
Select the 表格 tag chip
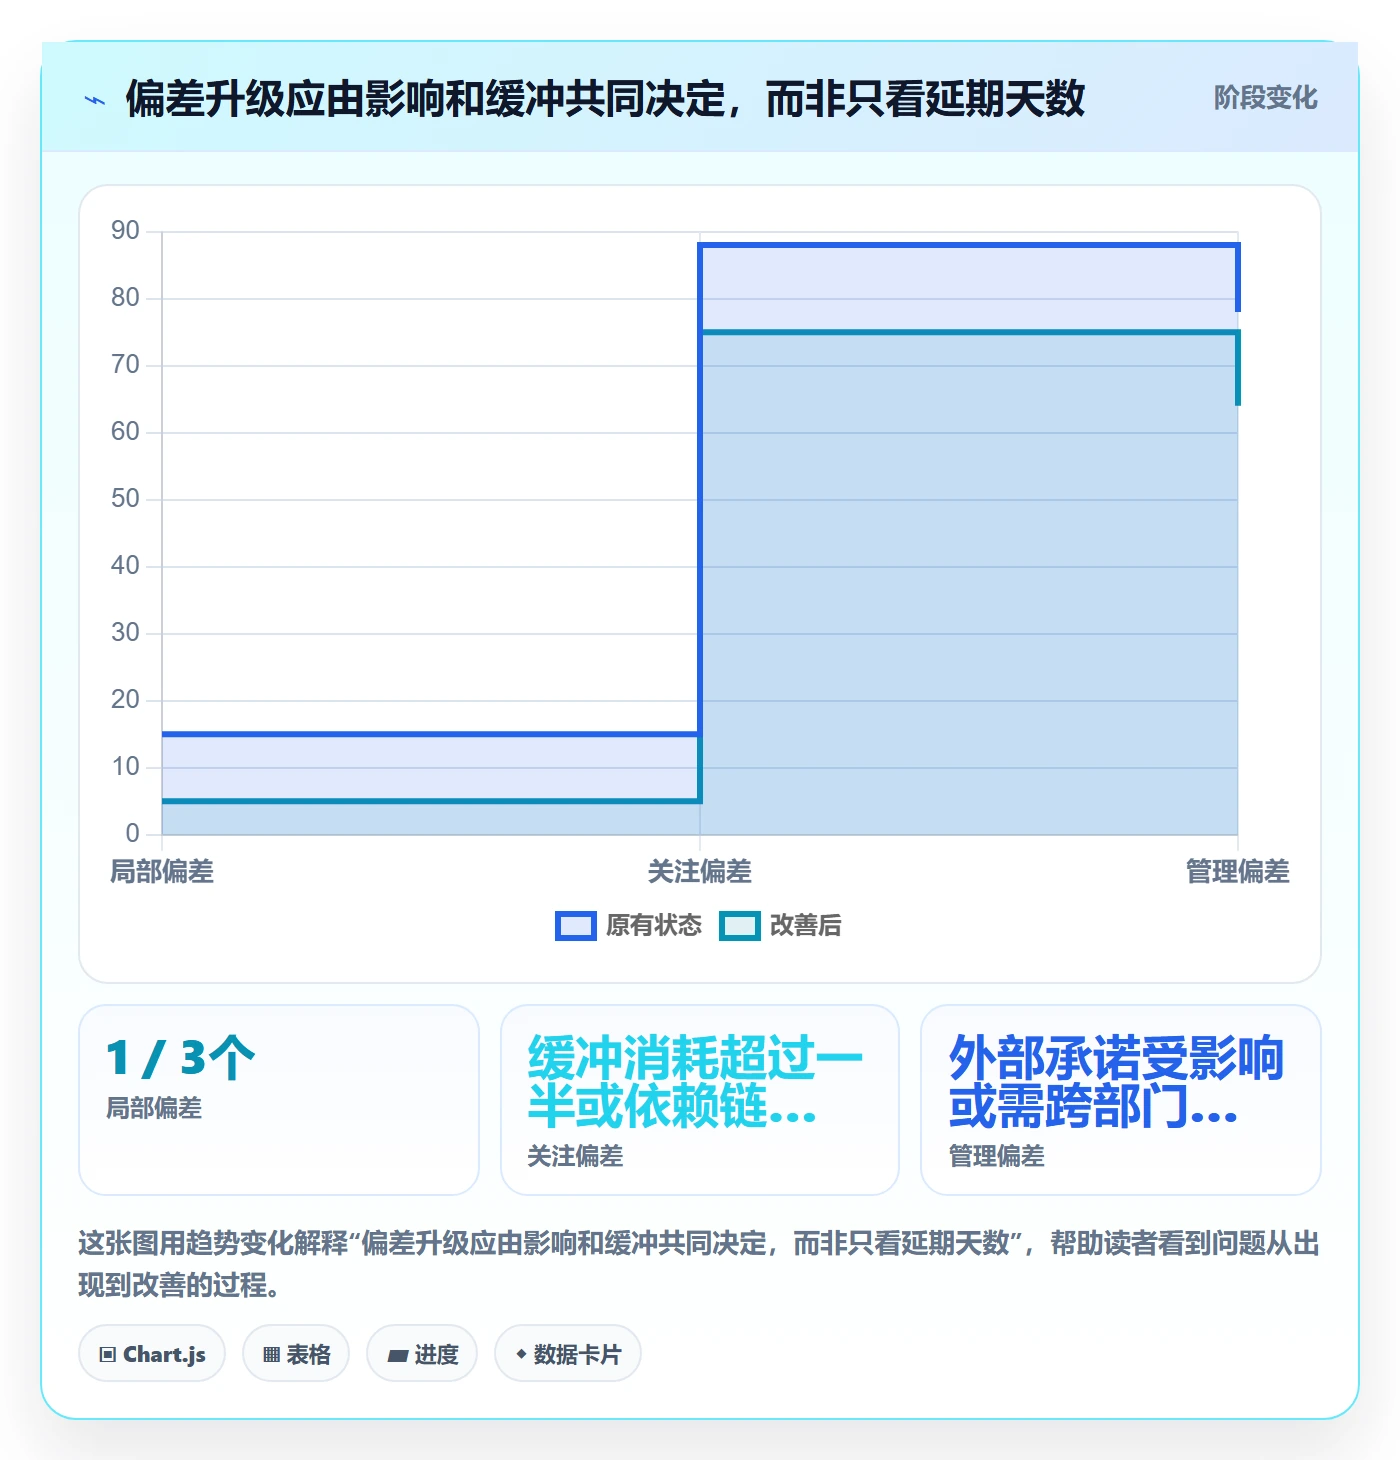coord(296,1354)
